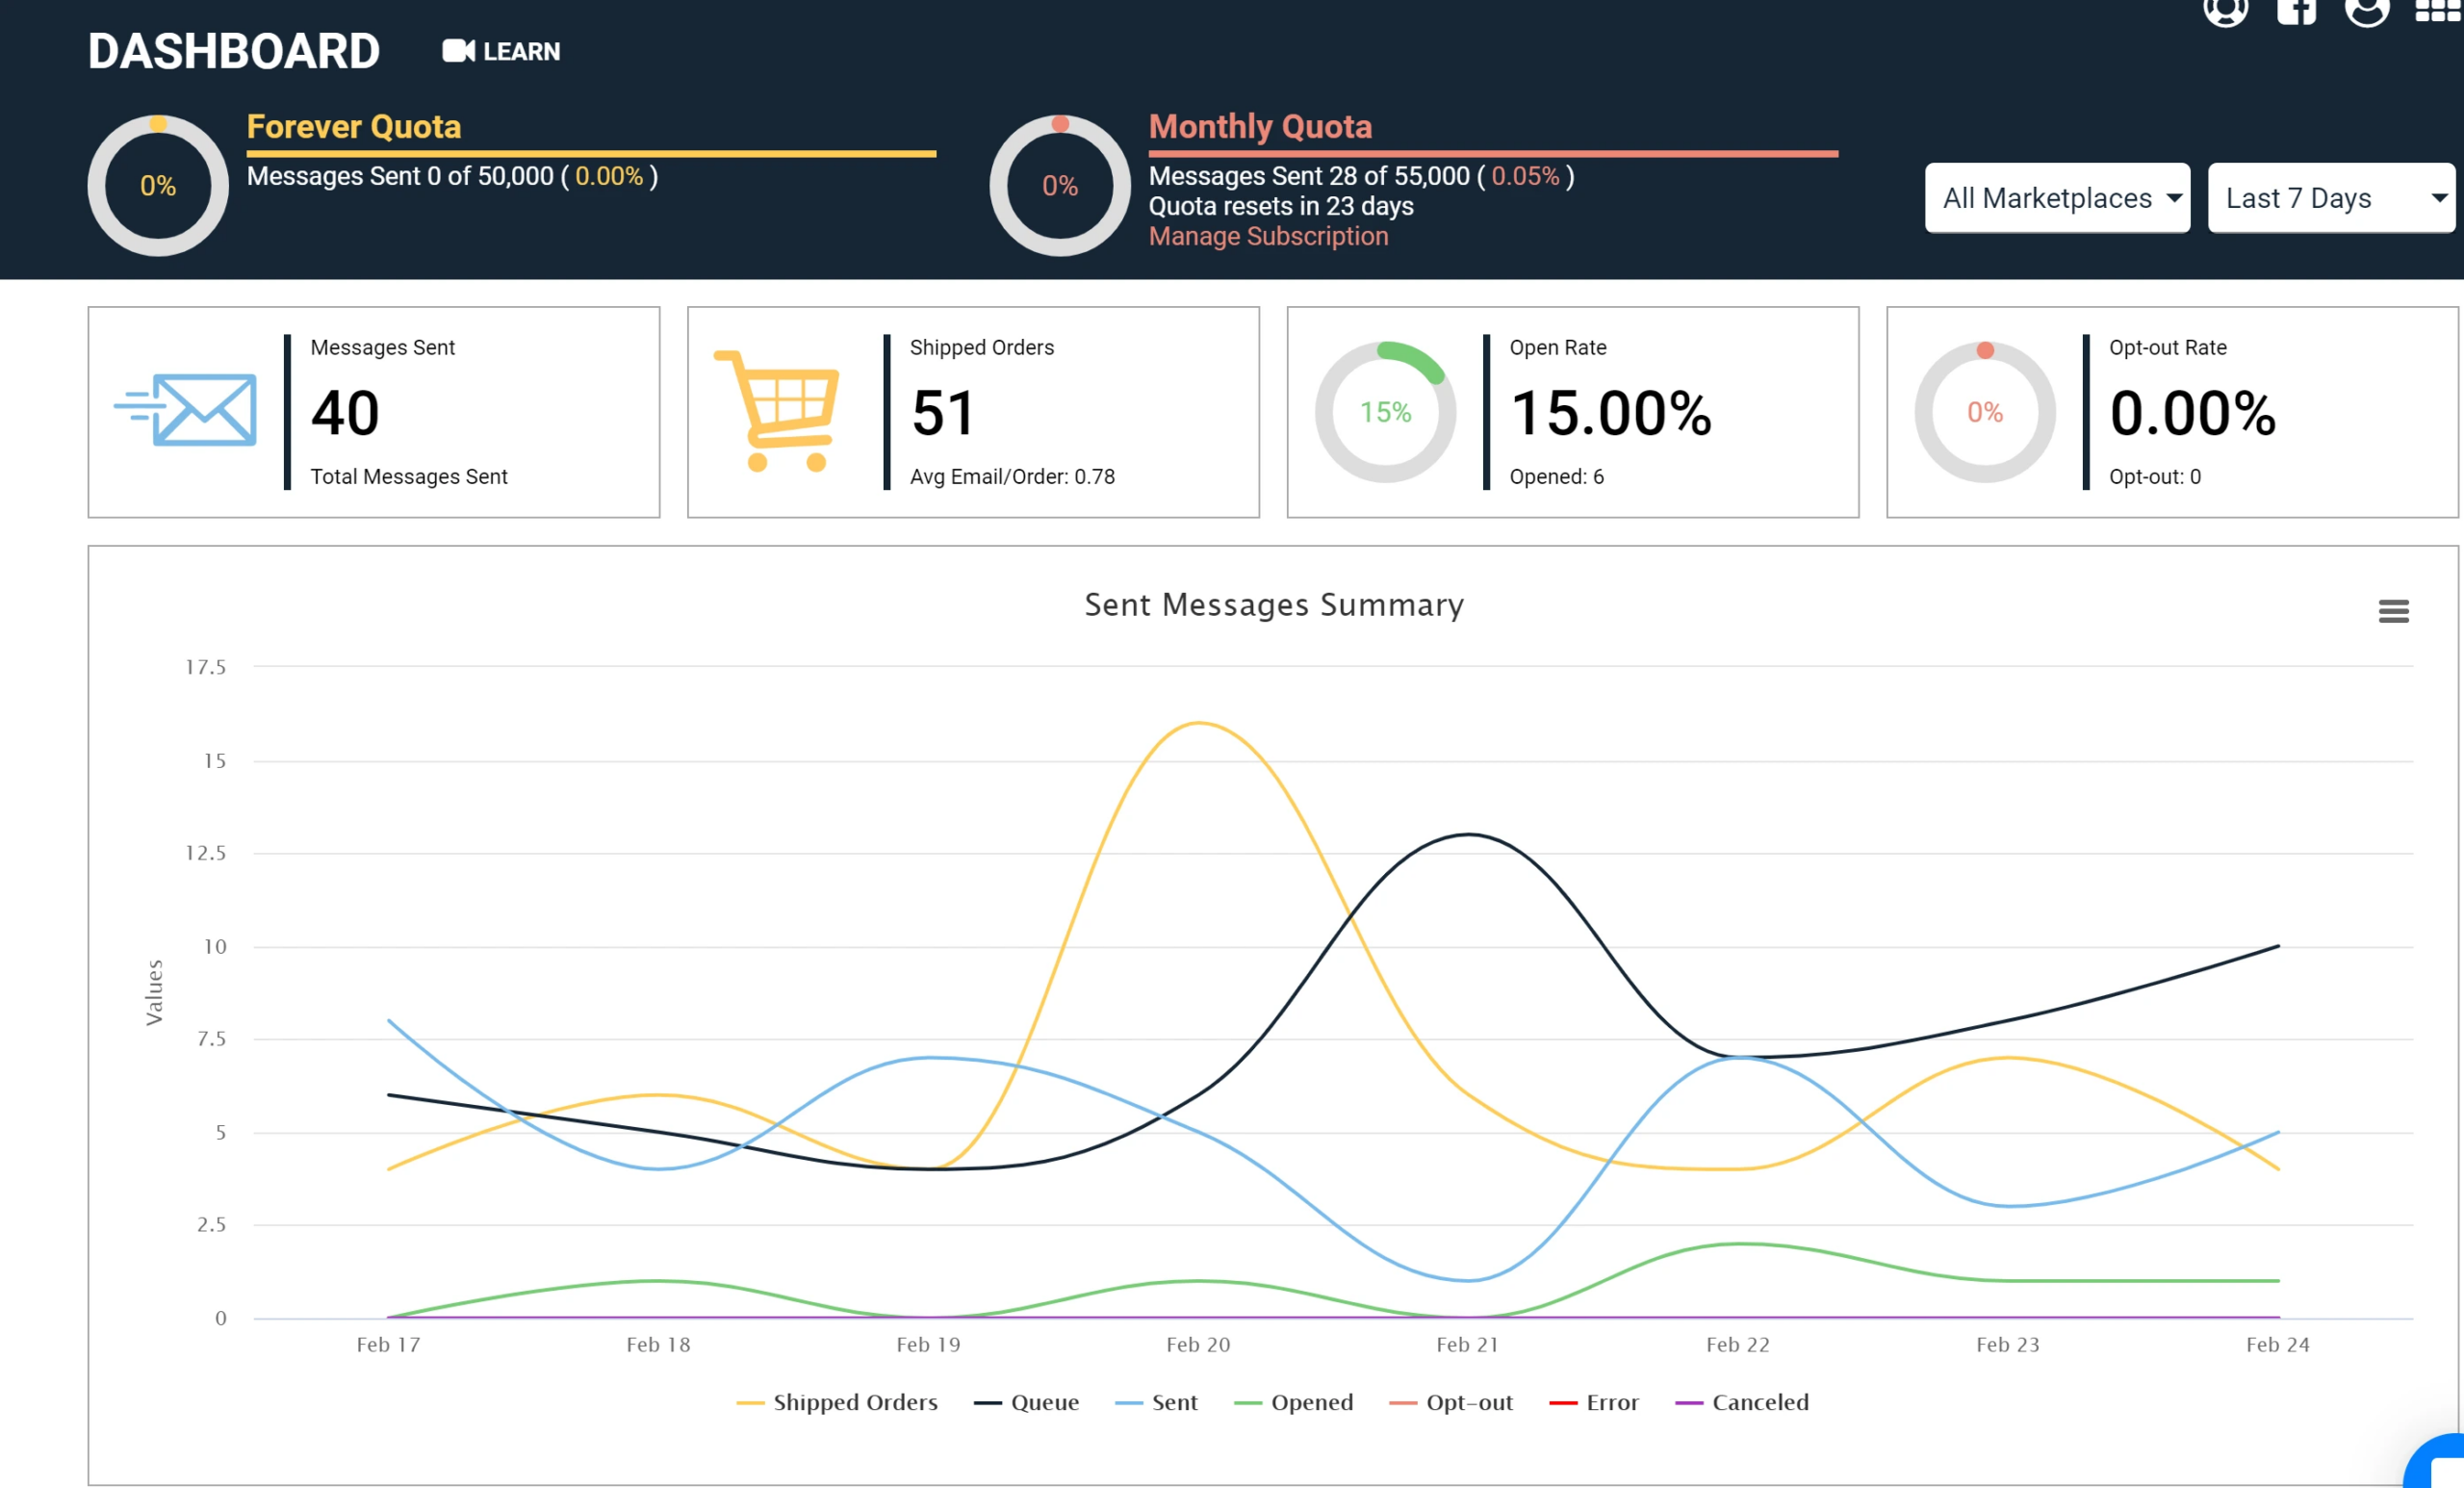Toggle Queue series visibility in legend

tap(1043, 1402)
